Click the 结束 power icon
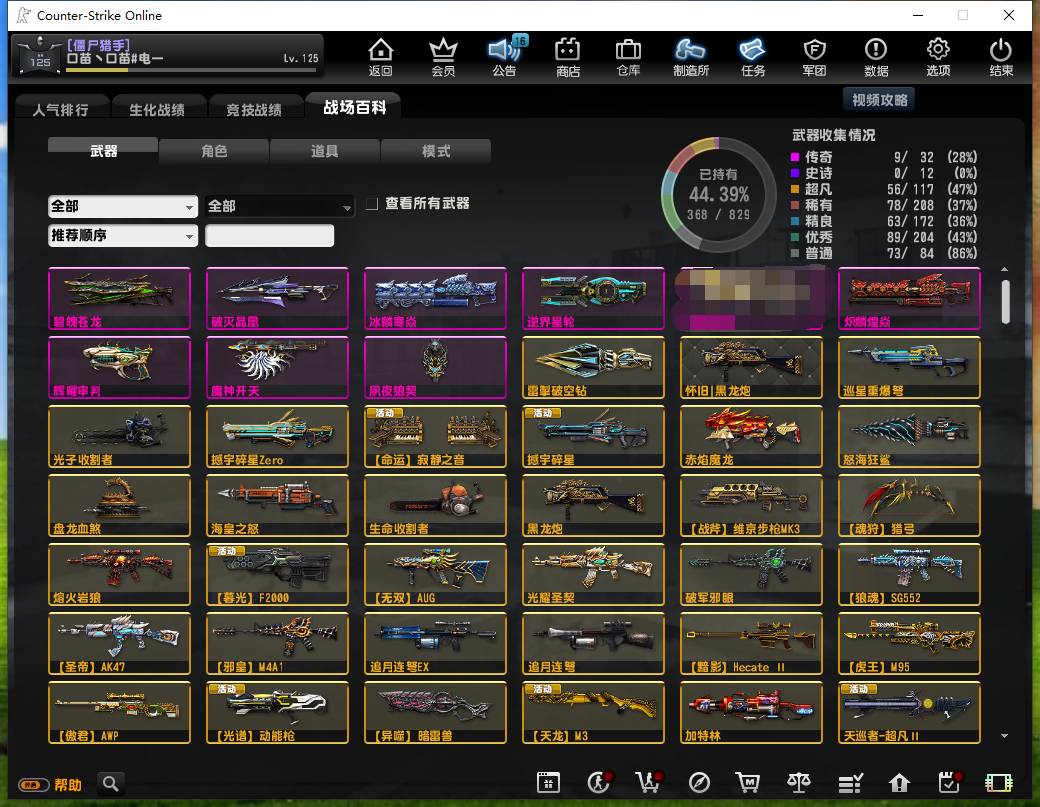Screen dimensions: 1040x807 1001,56
